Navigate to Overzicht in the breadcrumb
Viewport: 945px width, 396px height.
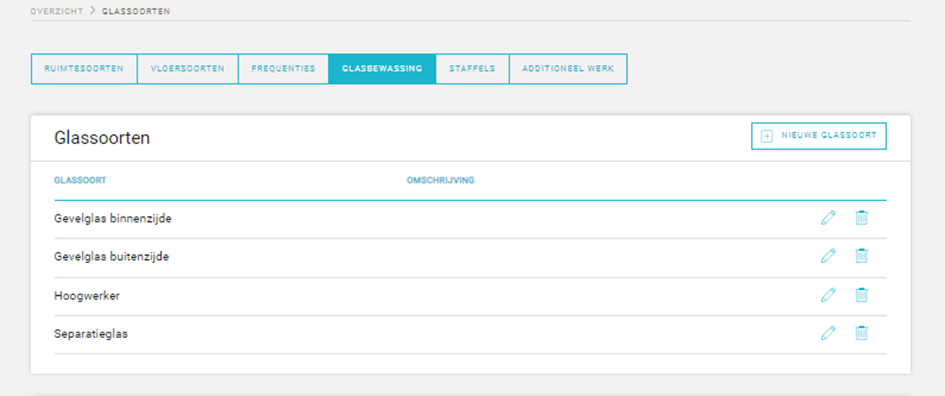pos(57,11)
